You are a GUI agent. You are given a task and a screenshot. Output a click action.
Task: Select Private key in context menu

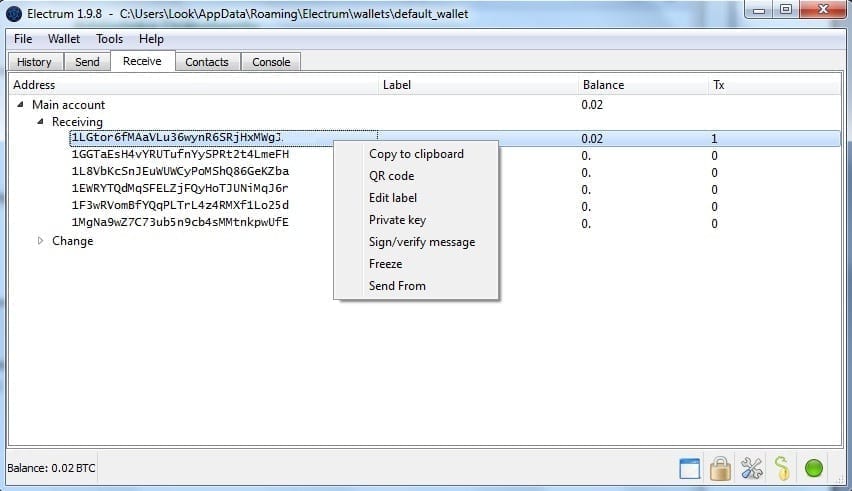coord(416,220)
